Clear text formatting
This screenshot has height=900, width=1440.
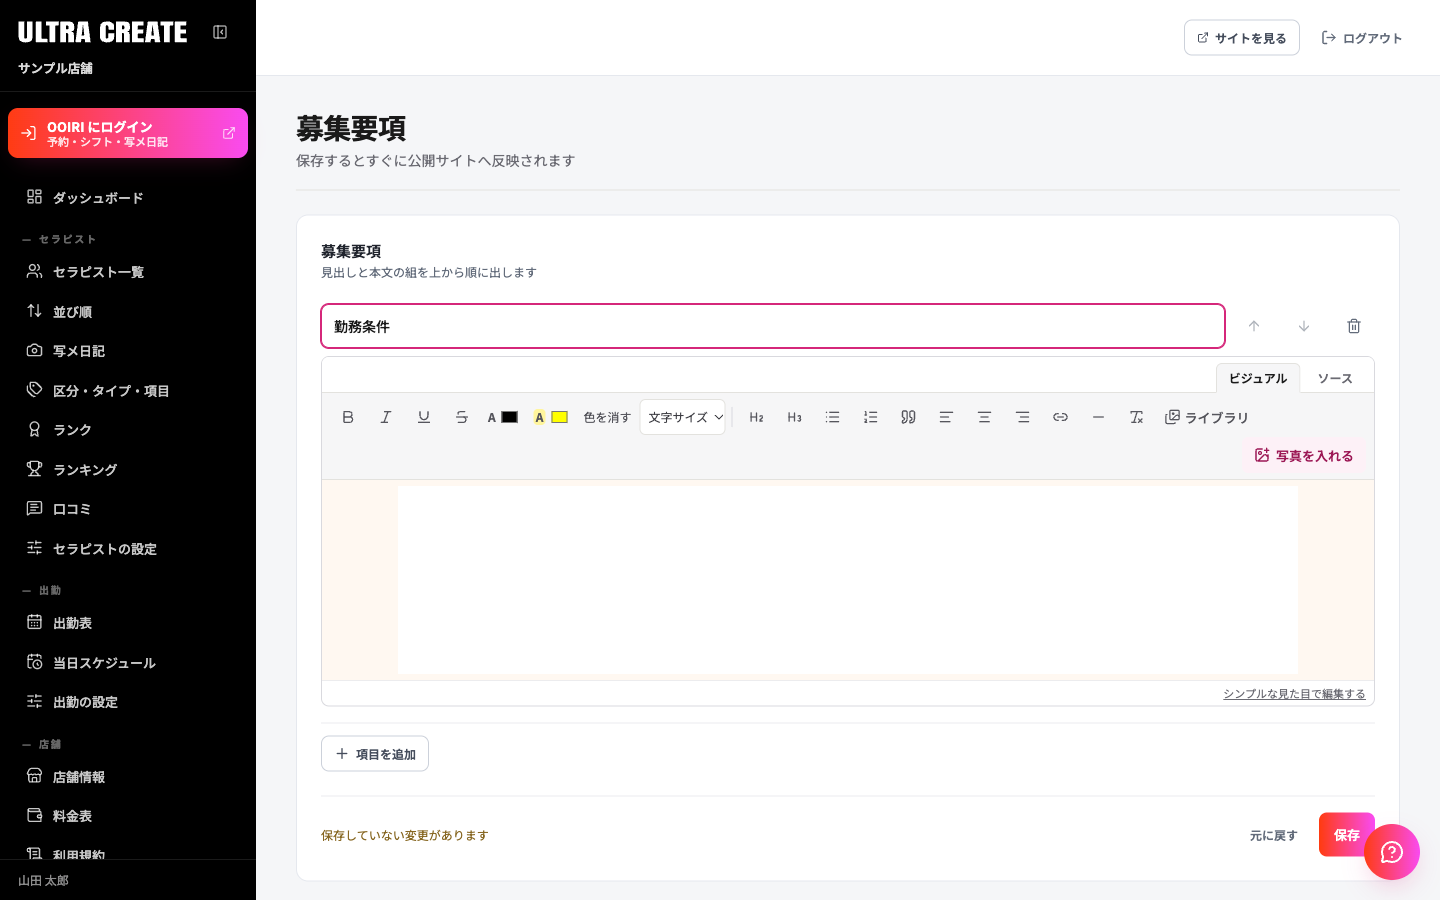coord(1136,417)
